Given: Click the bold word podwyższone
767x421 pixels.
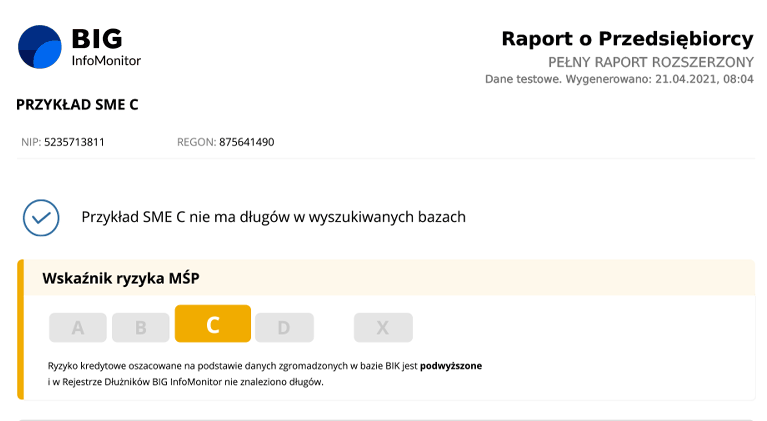Looking at the screenshot, I should [x=451, y=366].
